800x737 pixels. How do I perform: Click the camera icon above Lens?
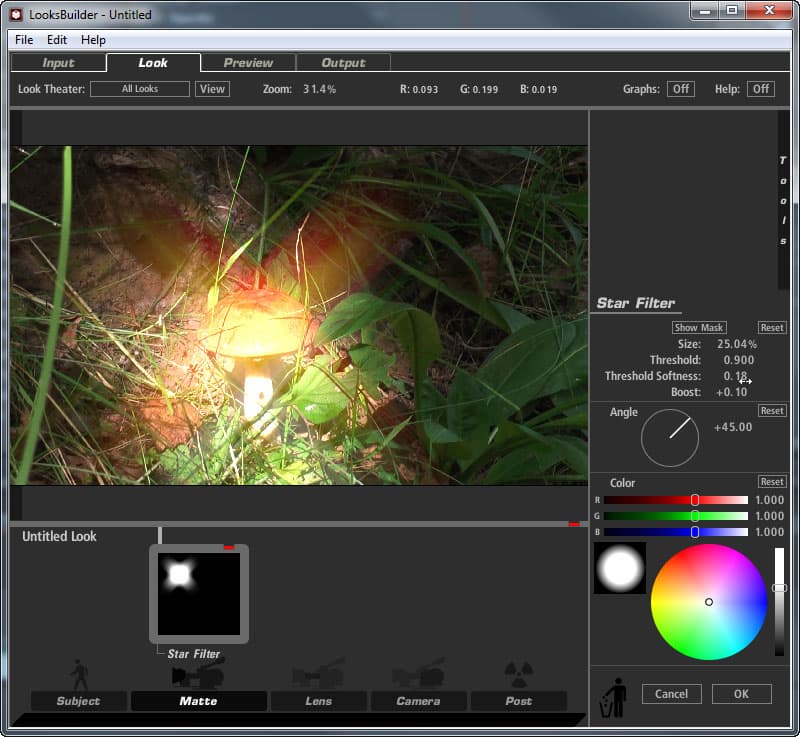[x=318, y=675]
